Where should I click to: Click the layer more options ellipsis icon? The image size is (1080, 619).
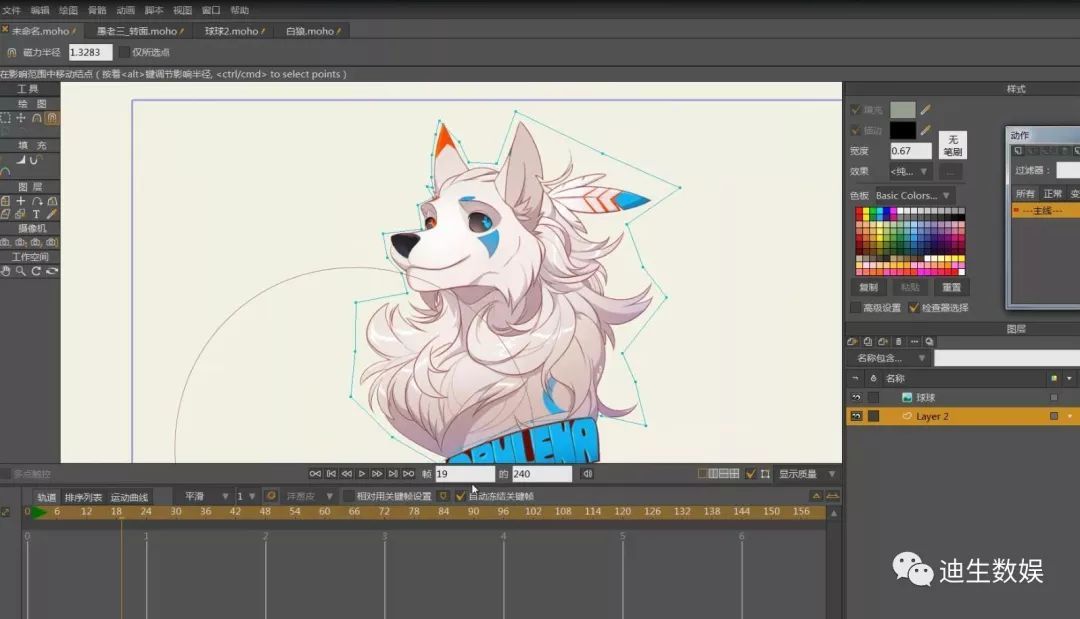(x=914, y=342)
